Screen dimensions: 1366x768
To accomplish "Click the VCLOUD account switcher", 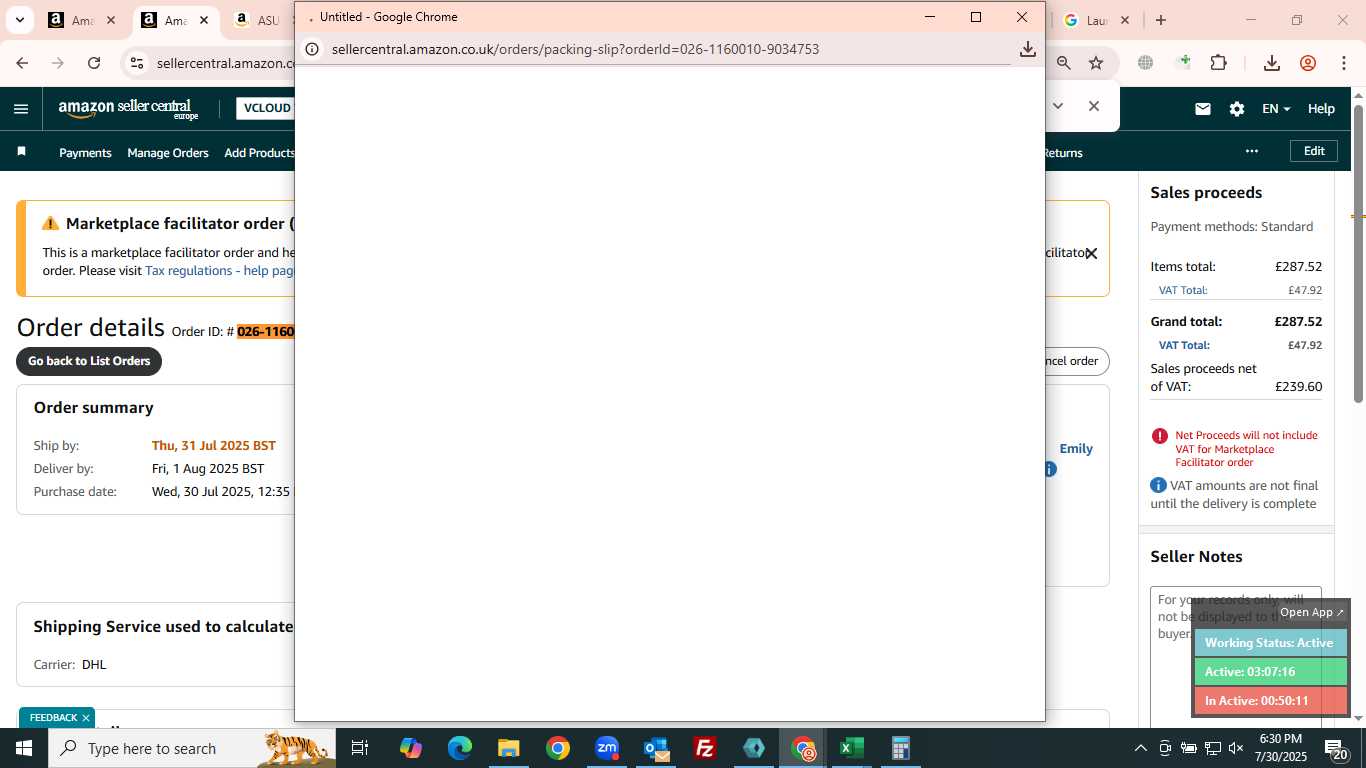I will (x=265, y=108).
